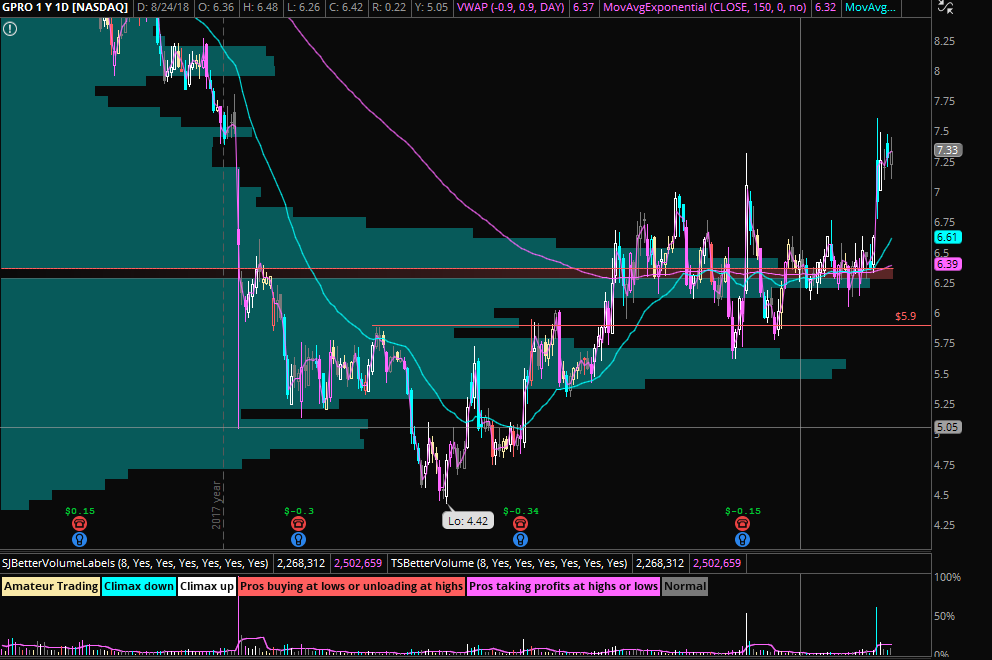Viewport: 992px width, 660px height.
Task: Select the VWAP study label in the header
Action: pos(511,8)
